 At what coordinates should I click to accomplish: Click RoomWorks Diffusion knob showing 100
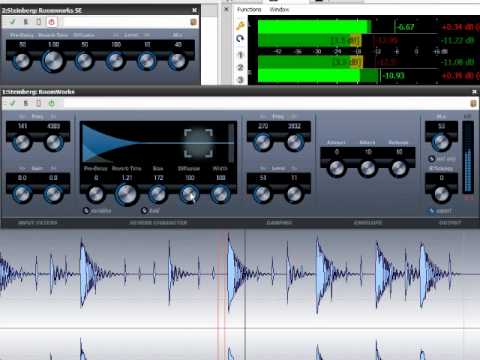pos(189,194)
